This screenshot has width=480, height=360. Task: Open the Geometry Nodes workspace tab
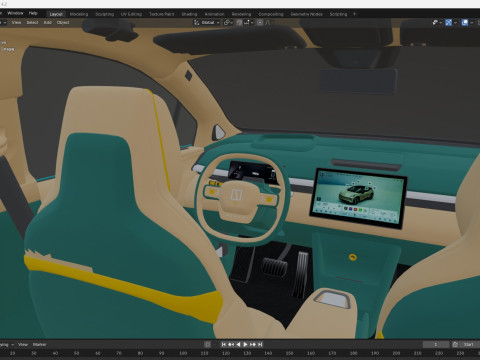(x=306, y=14)
